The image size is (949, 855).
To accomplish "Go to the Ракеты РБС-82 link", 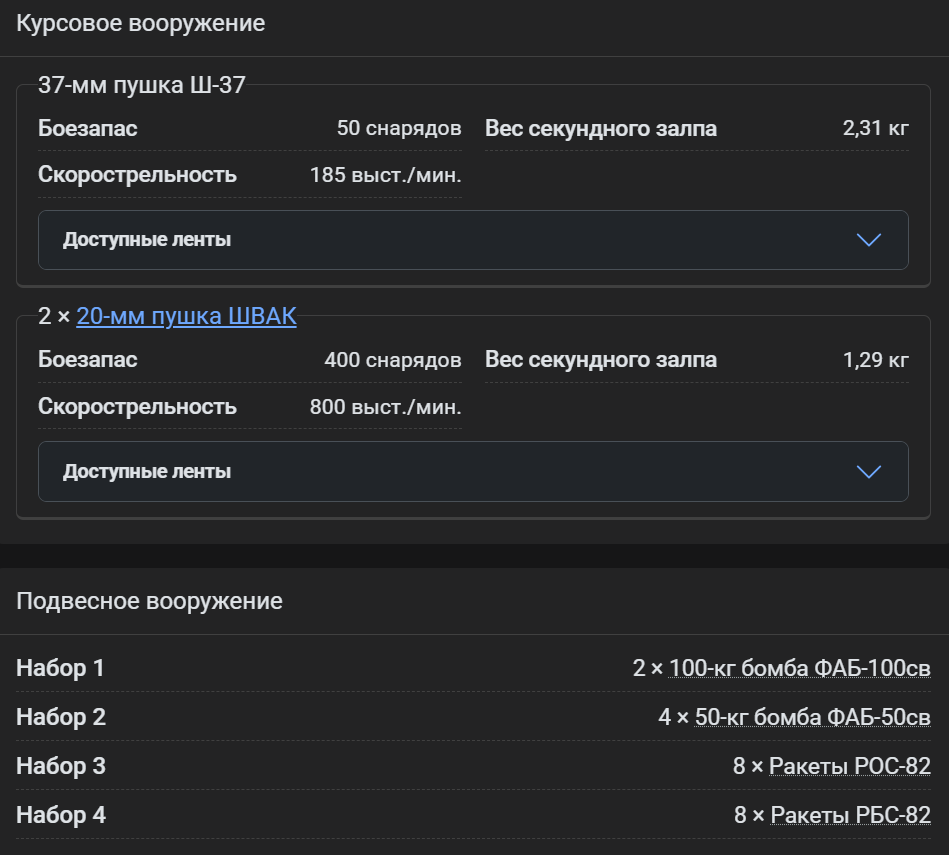I will [x=850, y=815].
